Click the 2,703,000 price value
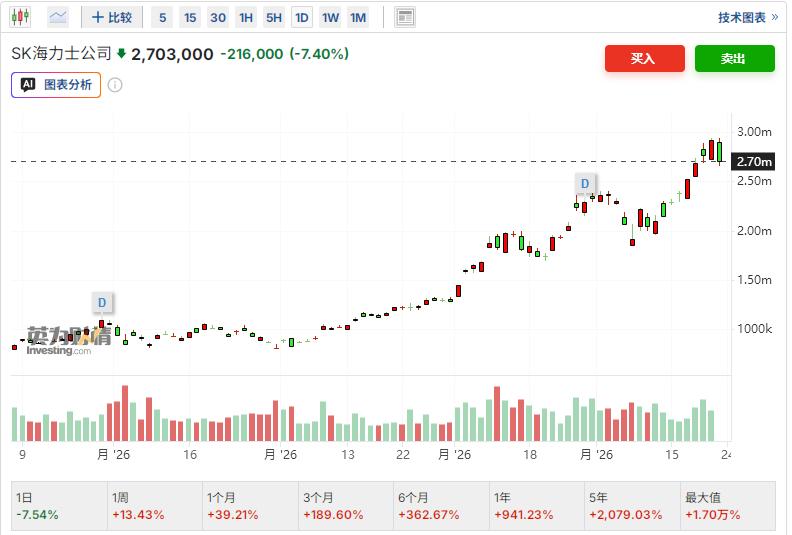The width and height of the screenshot is (792, 535). 172,54
